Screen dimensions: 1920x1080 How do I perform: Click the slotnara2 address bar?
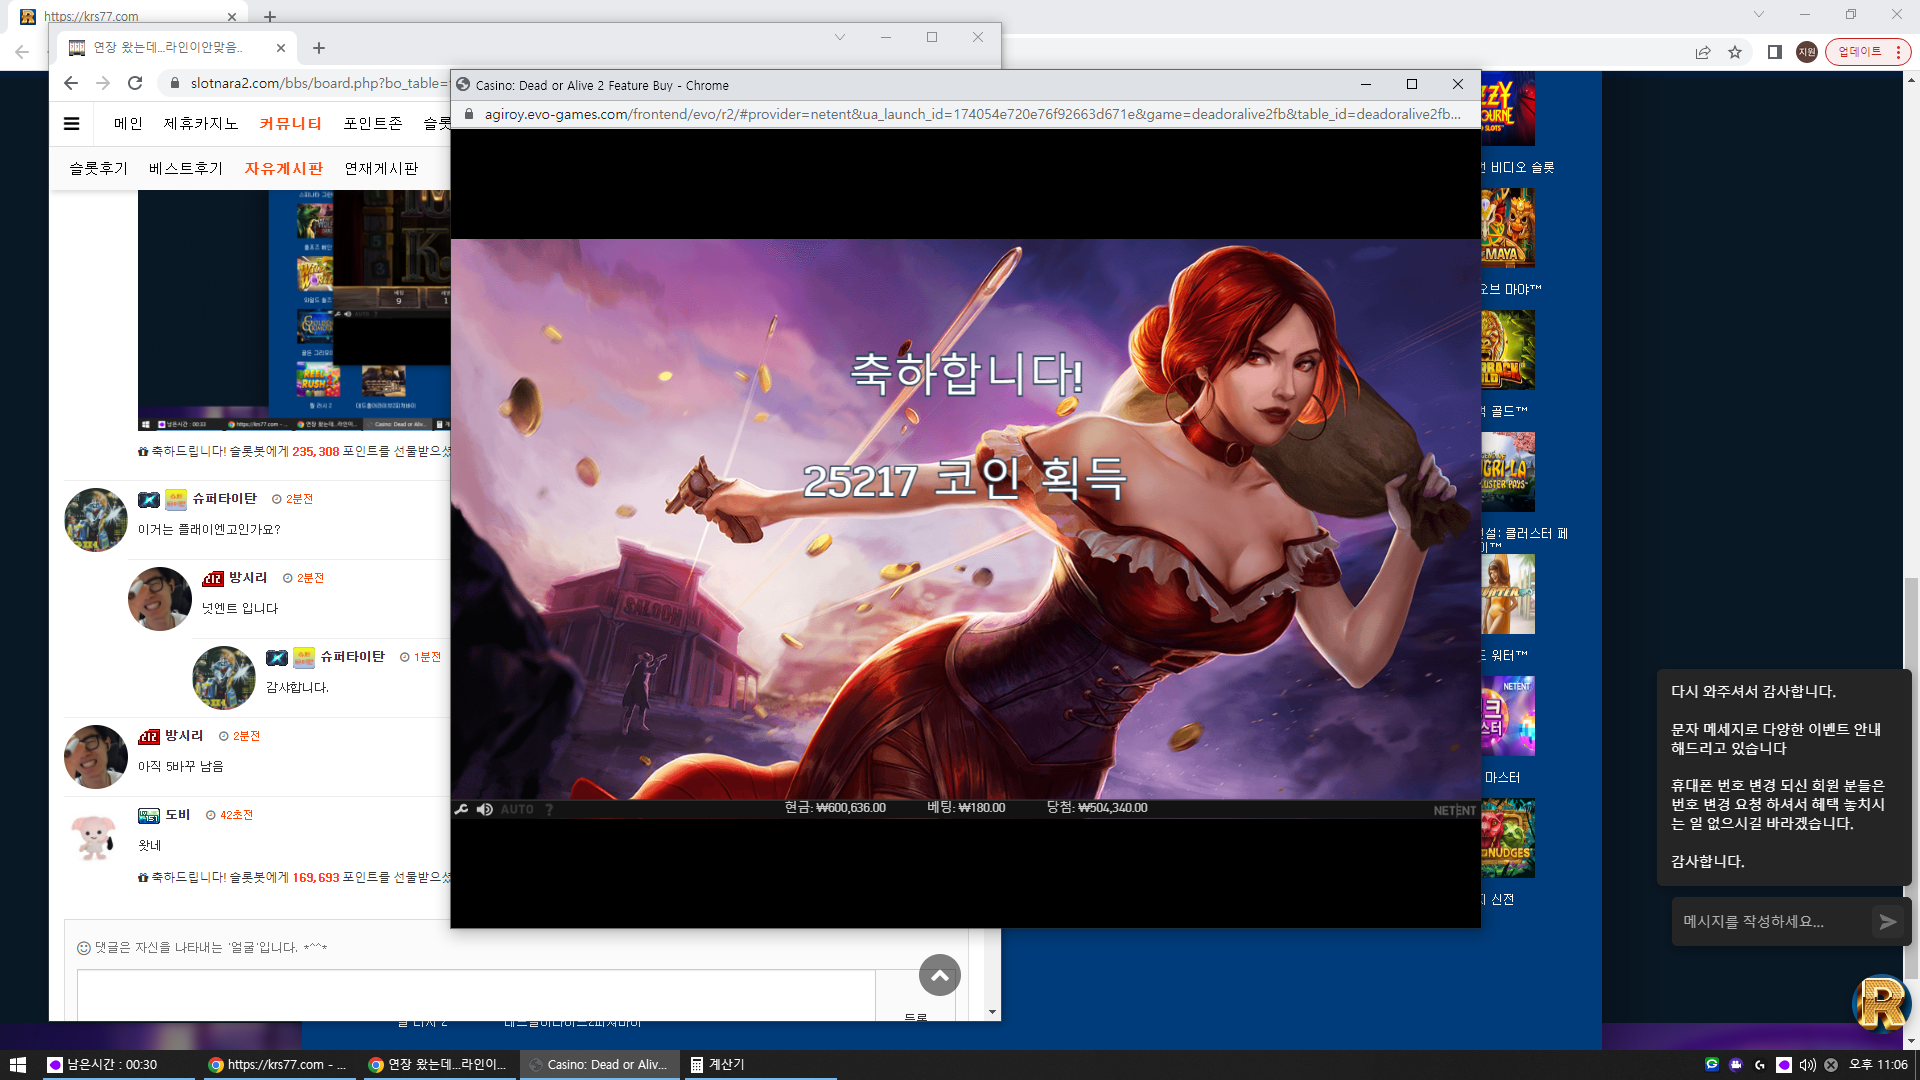(318, 83)
